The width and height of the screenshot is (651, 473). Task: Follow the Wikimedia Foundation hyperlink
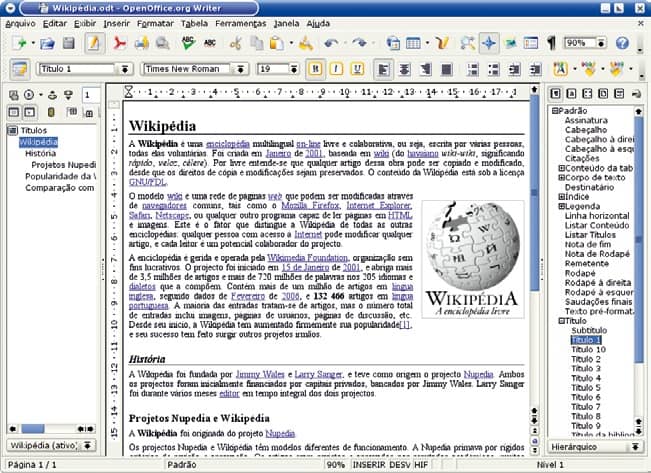(x=307, y=257)
